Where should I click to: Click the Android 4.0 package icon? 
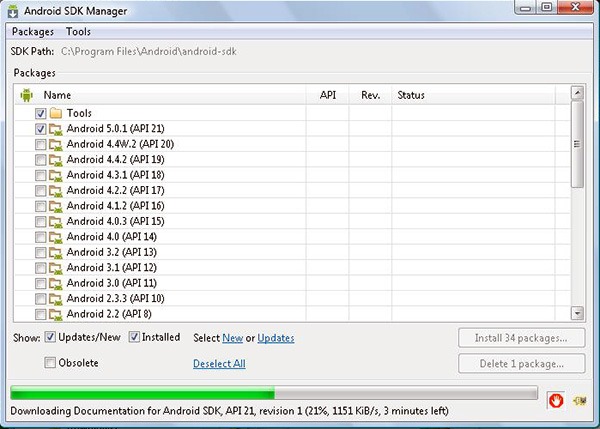[56, 237]
